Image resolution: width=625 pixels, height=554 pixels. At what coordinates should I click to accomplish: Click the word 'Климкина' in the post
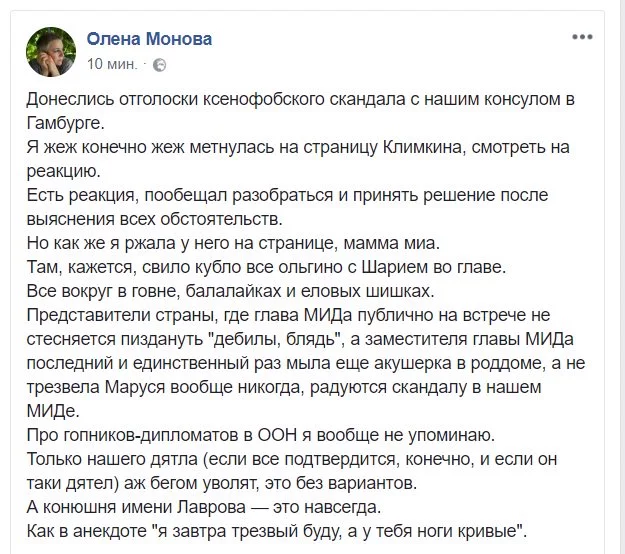pyautogui.click(x=423, y=147)
